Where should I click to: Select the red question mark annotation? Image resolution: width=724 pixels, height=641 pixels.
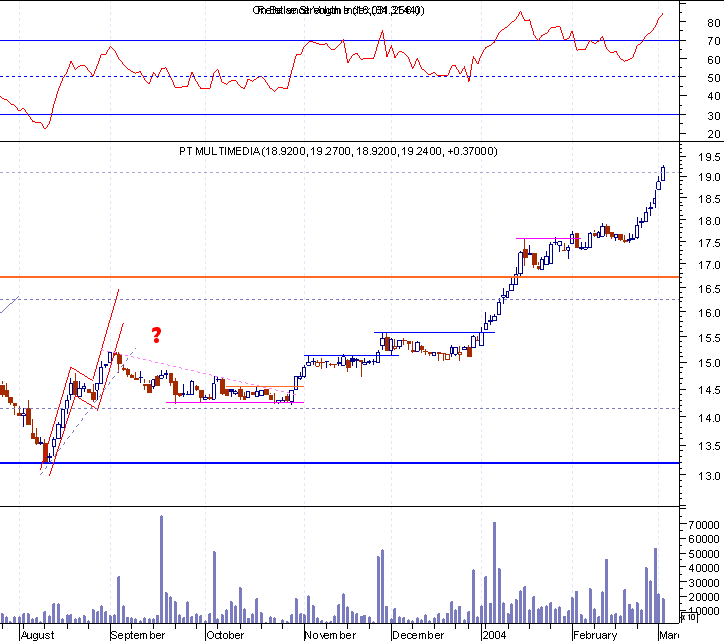pos(157,335)
